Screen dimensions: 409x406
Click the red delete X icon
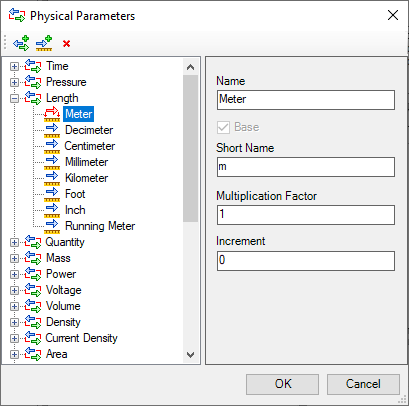point(66,43)
